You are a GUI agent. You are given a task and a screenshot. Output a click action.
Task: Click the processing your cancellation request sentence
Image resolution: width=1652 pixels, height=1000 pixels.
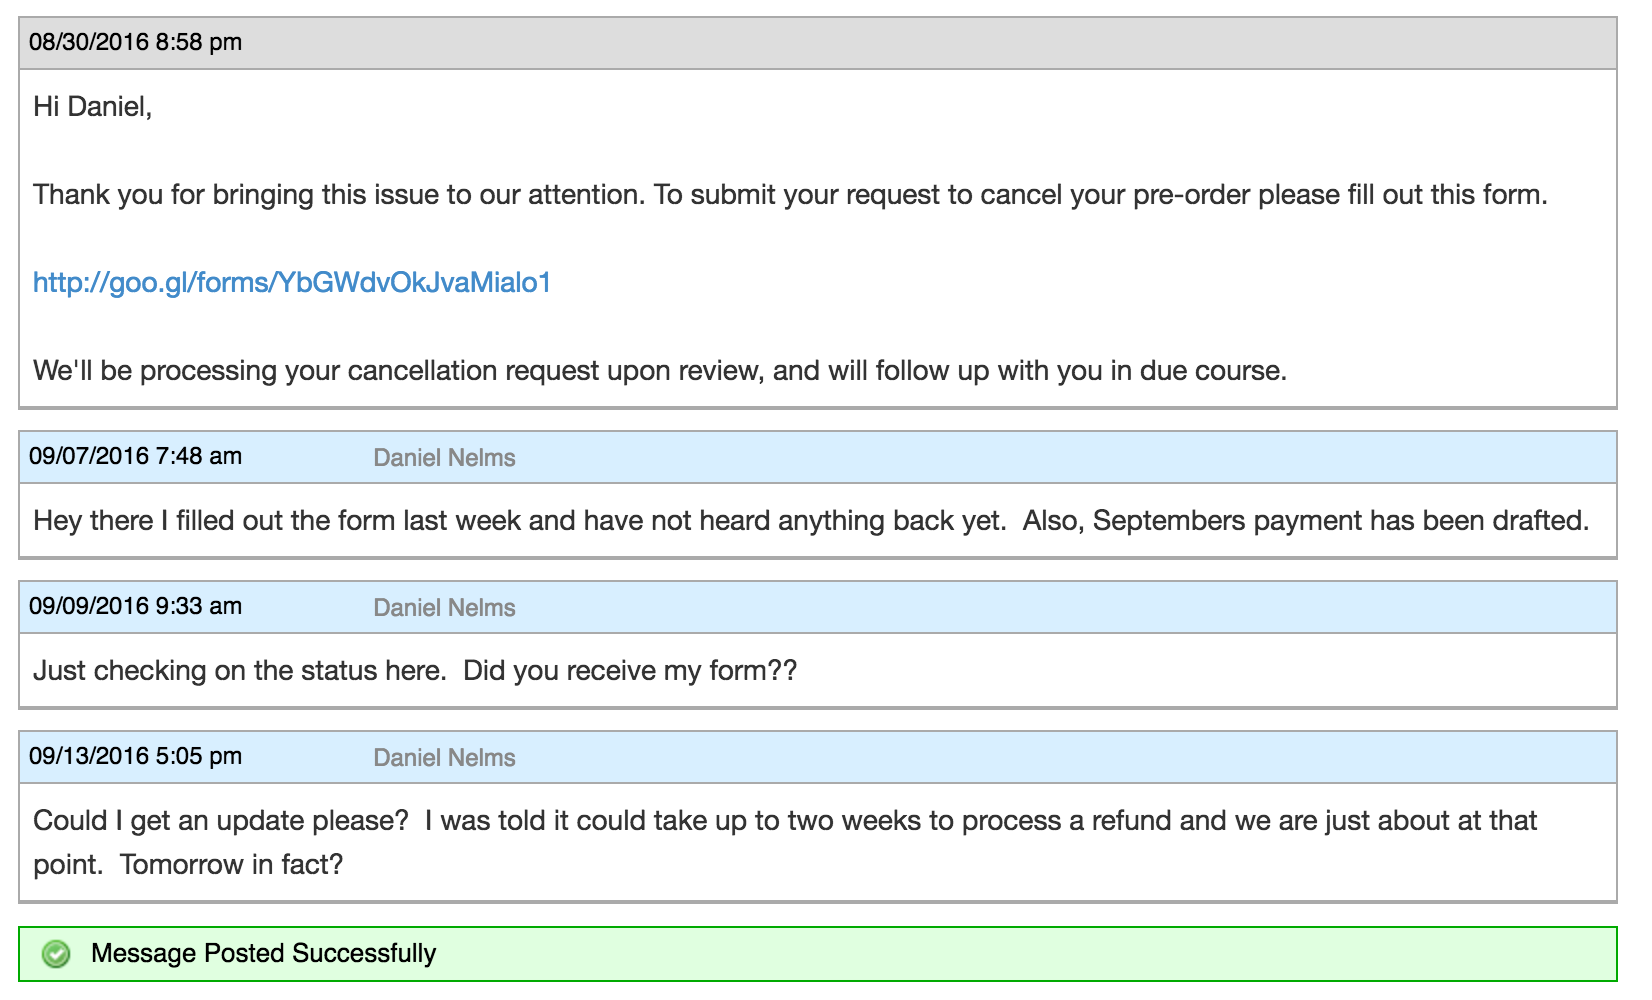coord(660,371)
